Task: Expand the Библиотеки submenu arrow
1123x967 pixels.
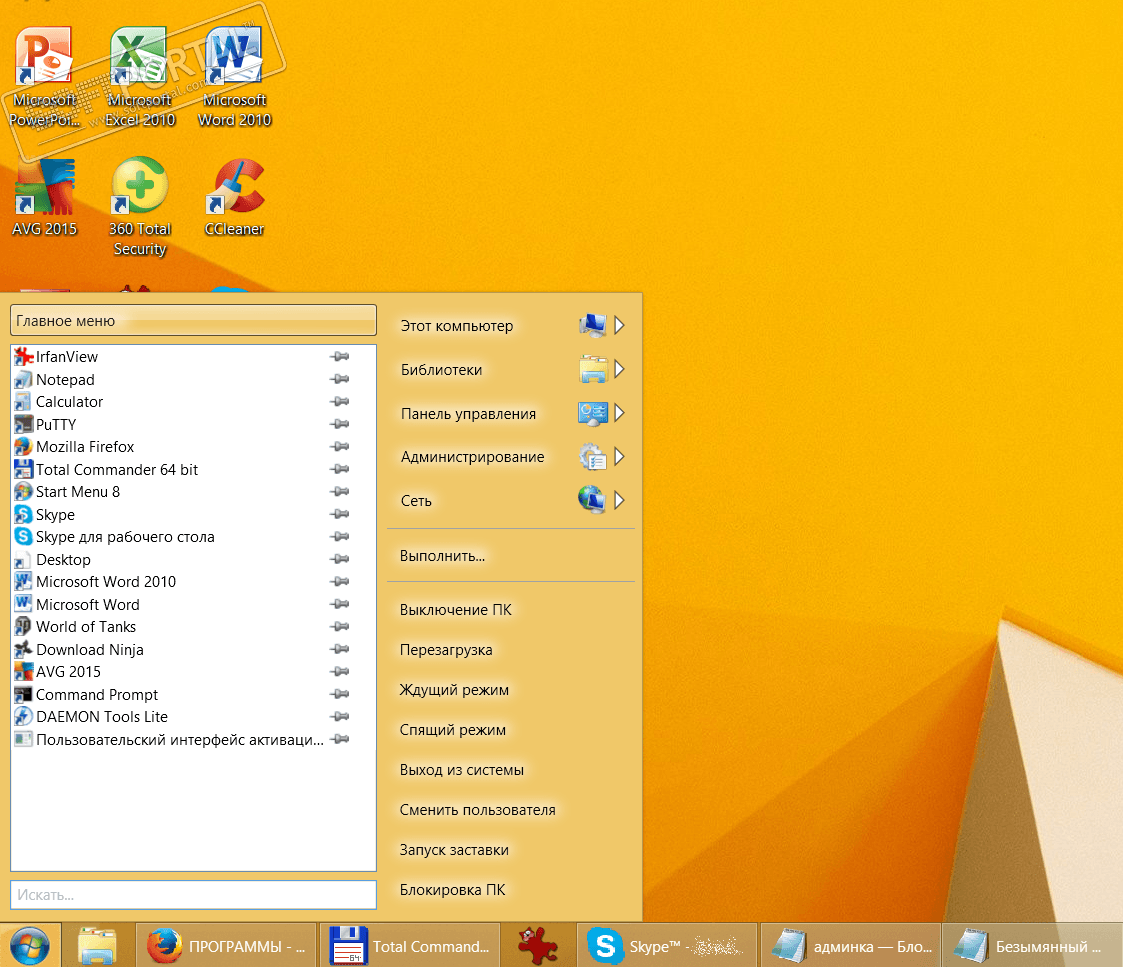Action: [x=620, y=369]
